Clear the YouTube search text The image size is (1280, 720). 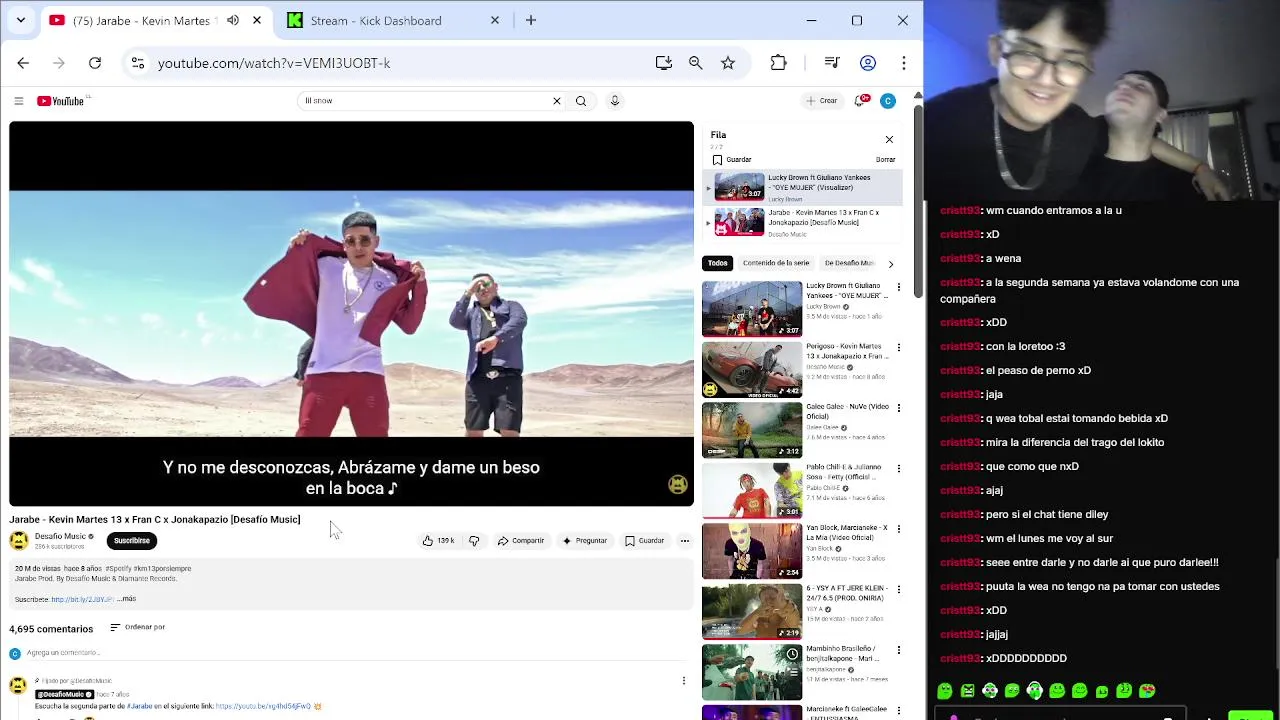(x=557, y=101)
